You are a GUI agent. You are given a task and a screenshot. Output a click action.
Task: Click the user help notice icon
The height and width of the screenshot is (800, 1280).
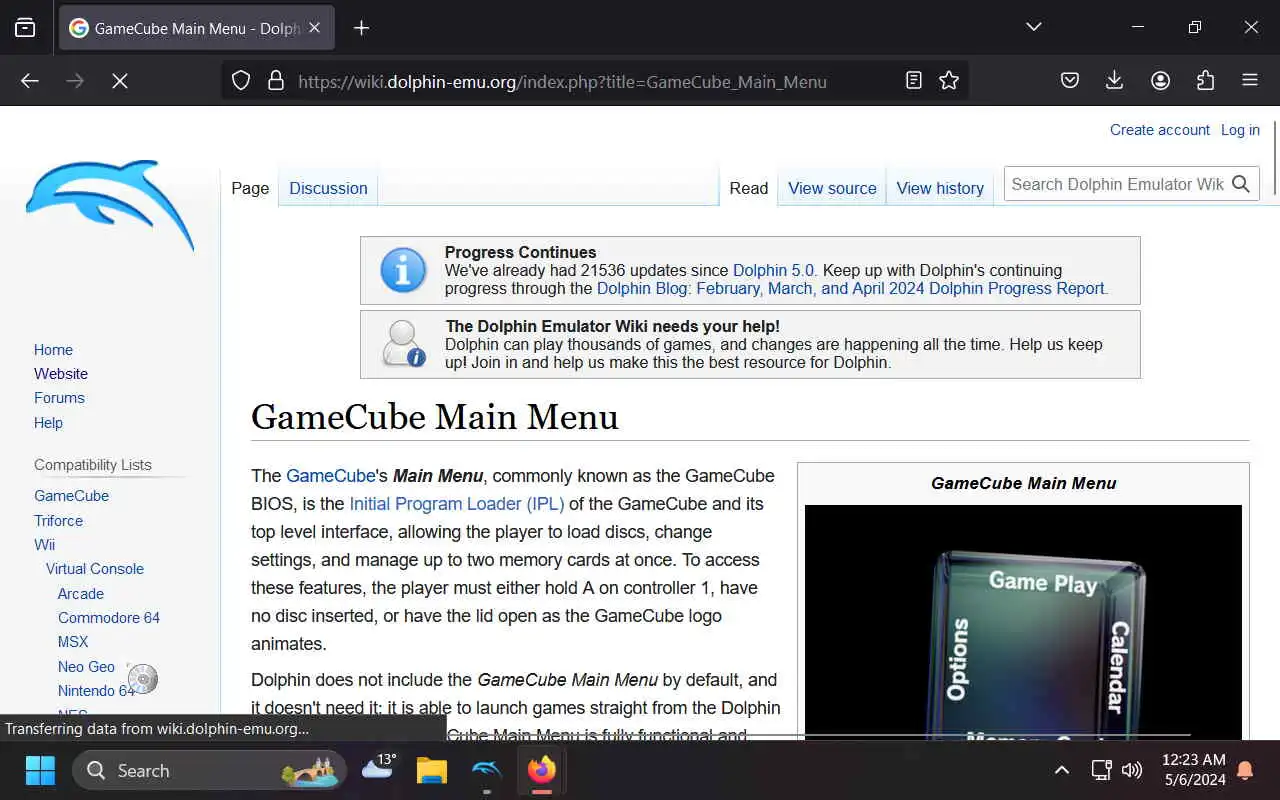pos(404,344)
